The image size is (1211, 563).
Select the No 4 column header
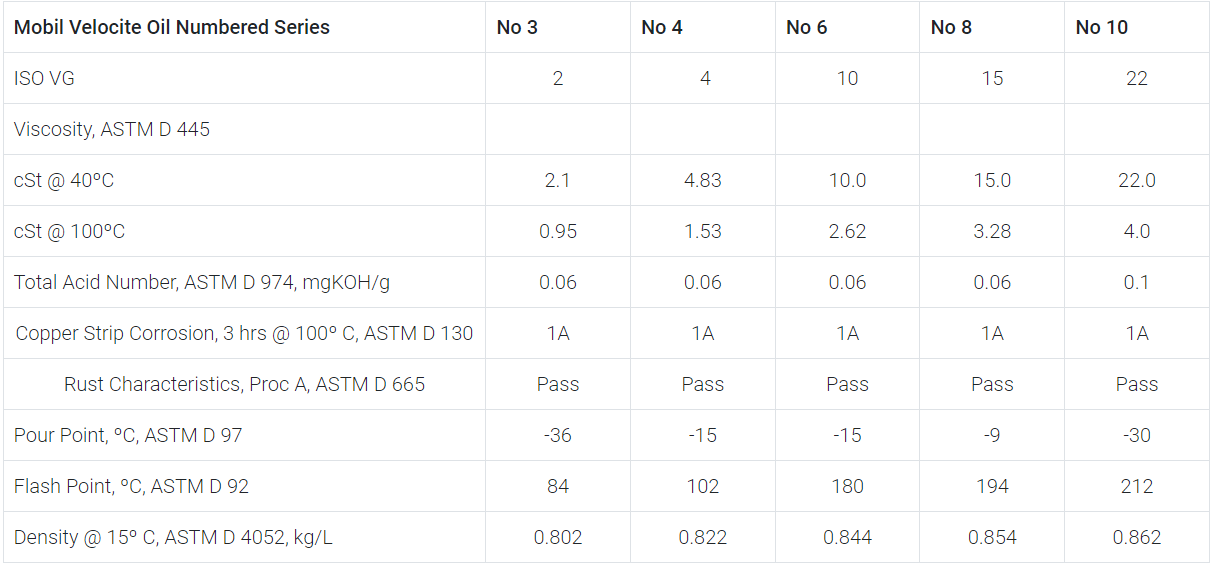pos(662,27)
